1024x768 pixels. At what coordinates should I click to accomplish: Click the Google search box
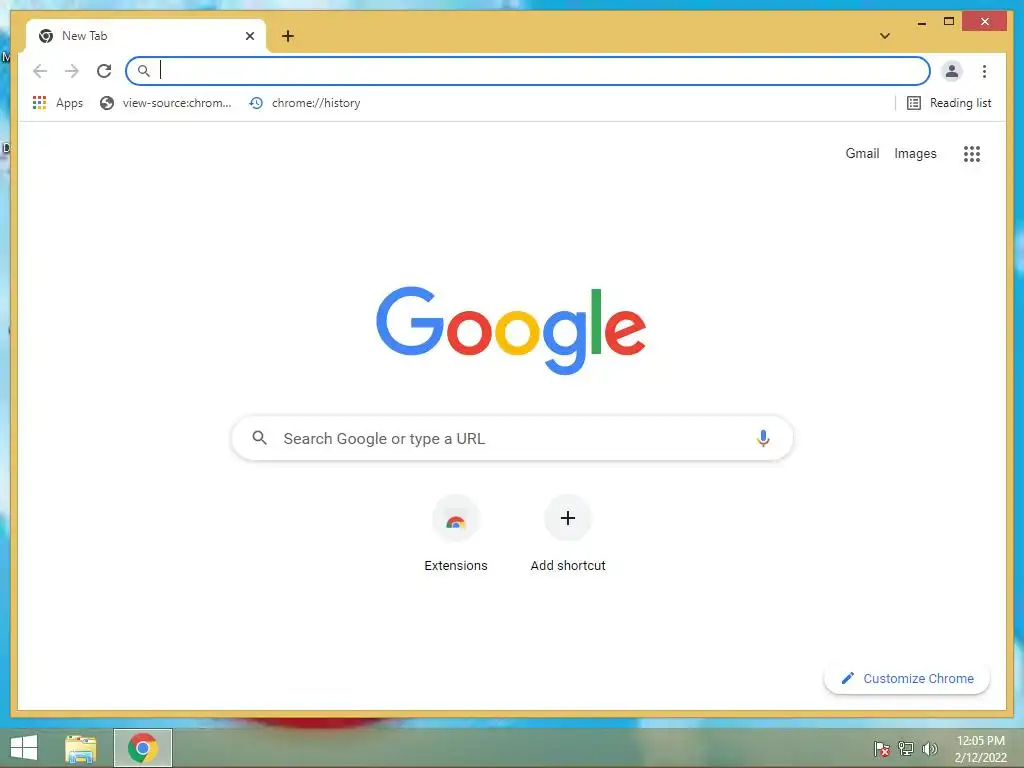tap(512, 438)
